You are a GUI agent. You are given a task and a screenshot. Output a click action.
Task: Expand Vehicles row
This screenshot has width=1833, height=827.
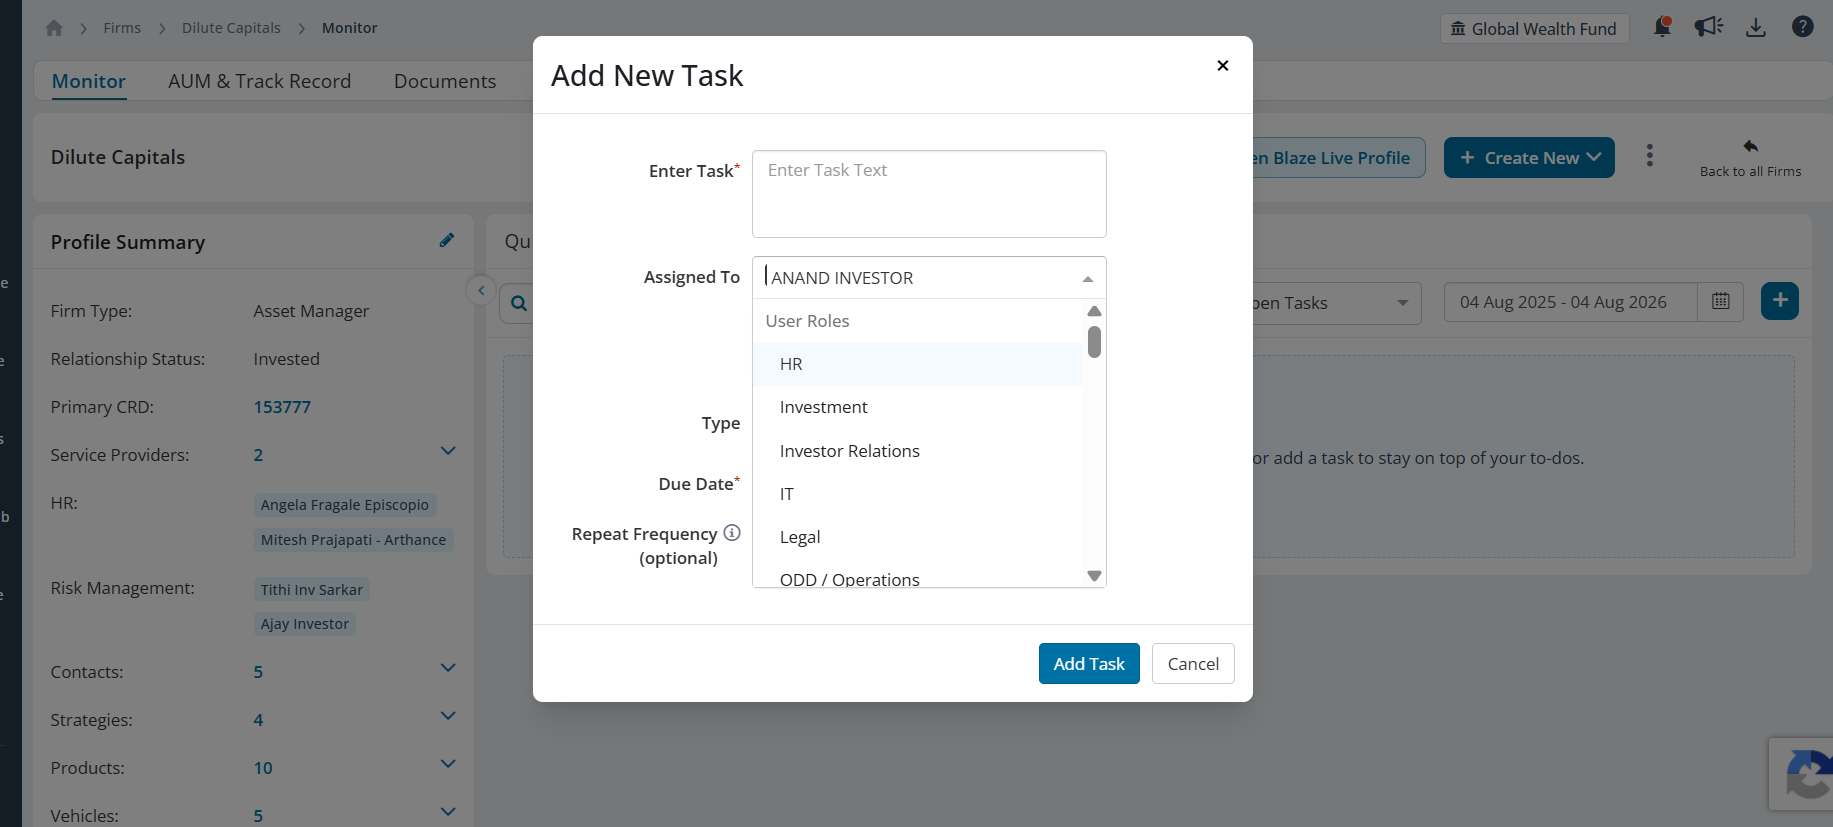click(448, 812)
